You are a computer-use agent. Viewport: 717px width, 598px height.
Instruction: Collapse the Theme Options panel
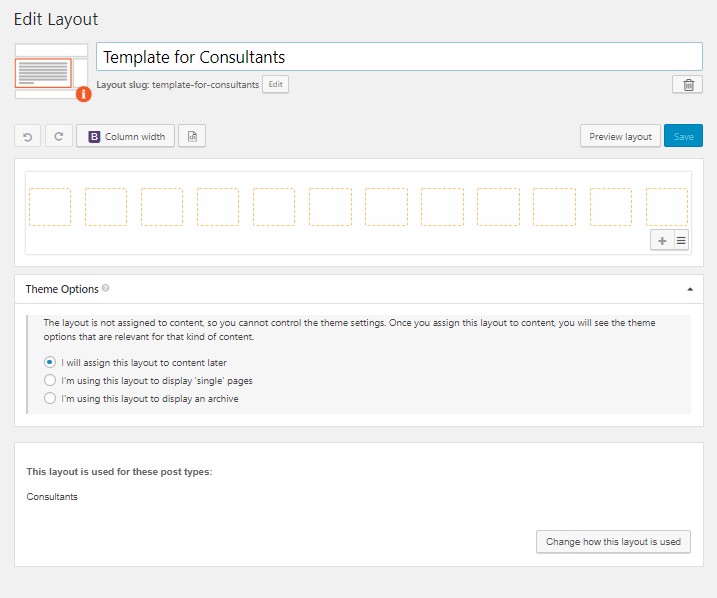pyautogui.click(x=689, y=289)
